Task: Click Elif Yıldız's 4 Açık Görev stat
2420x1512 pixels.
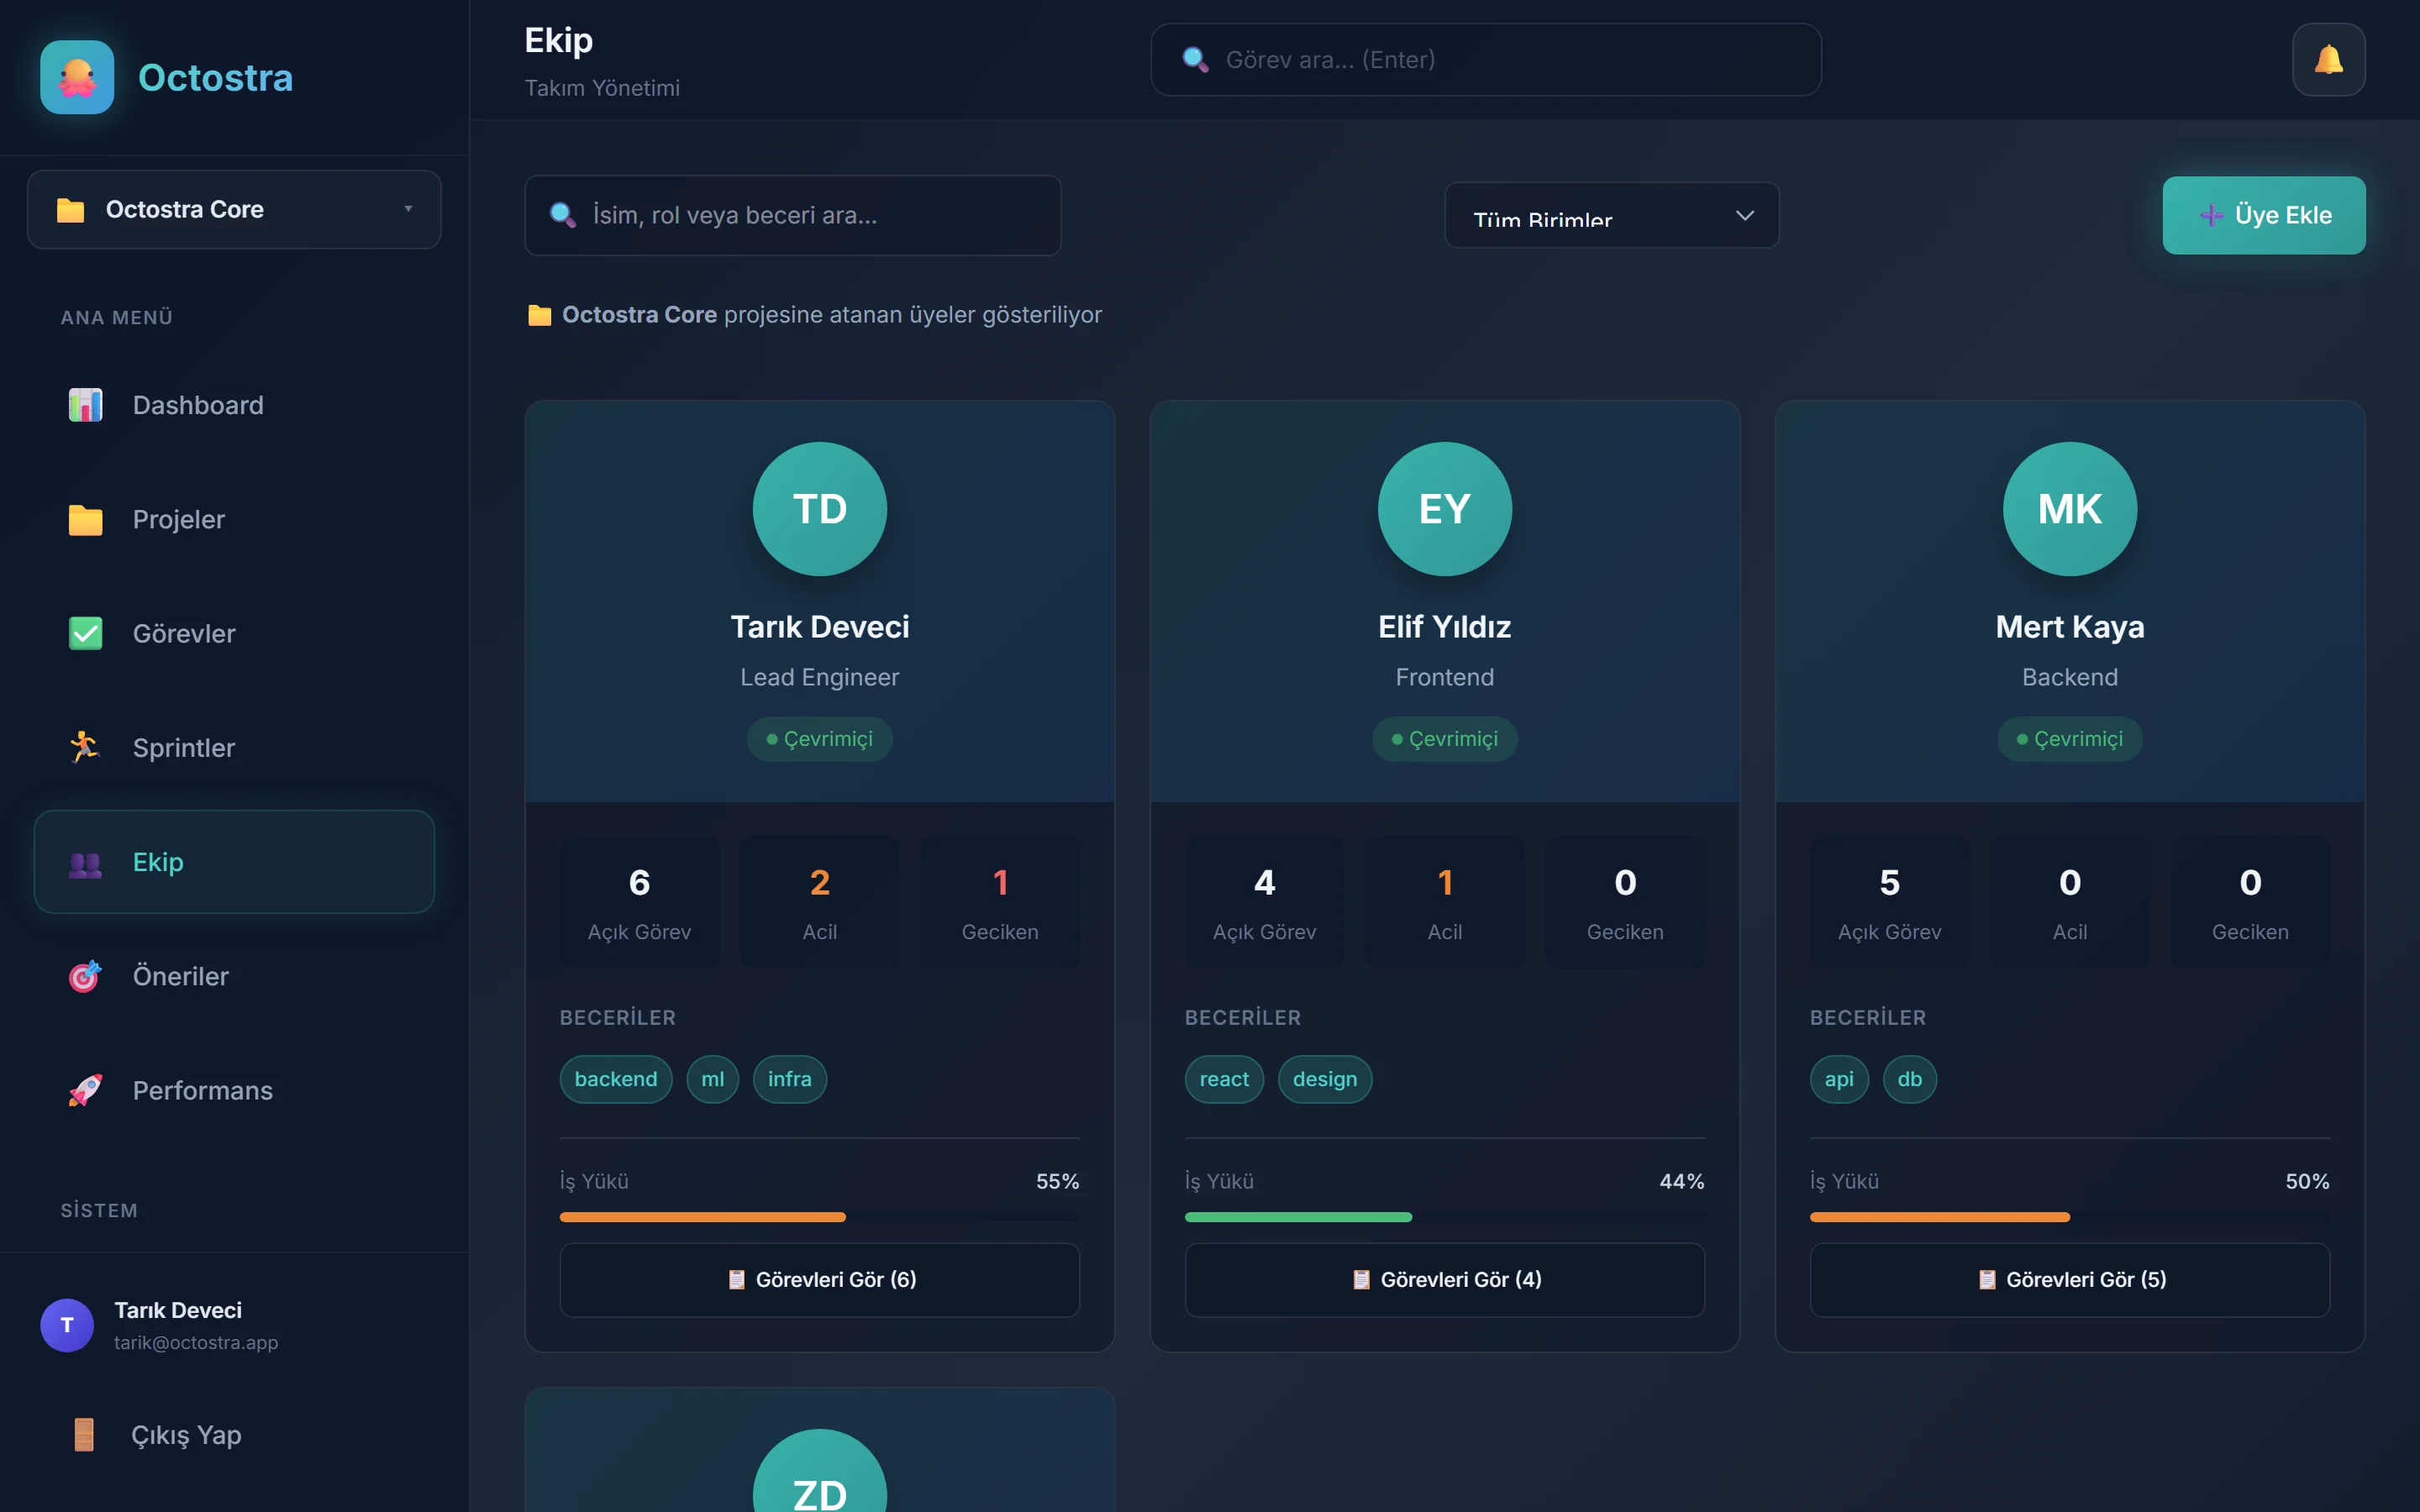Action: click(x=1265, y=902)
